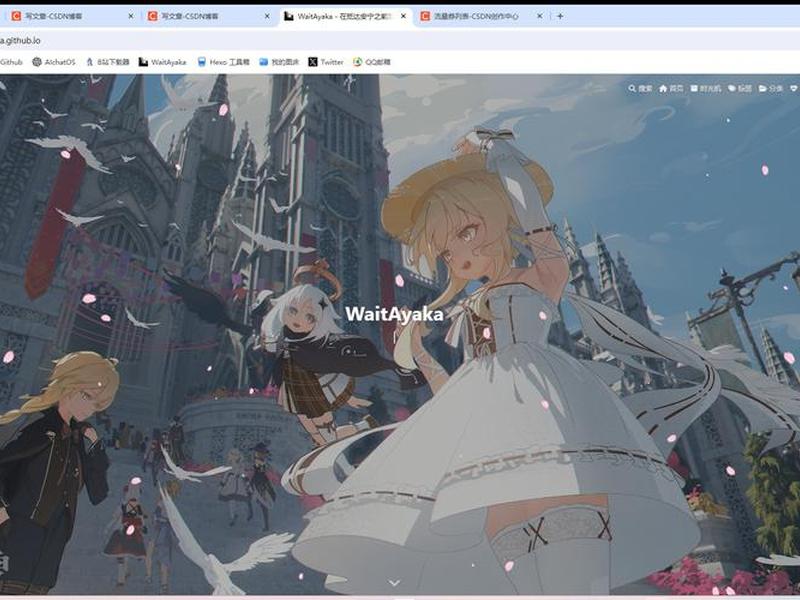Go to 首页 home in site navigation
800x600 pixels.
click(671, 89)
